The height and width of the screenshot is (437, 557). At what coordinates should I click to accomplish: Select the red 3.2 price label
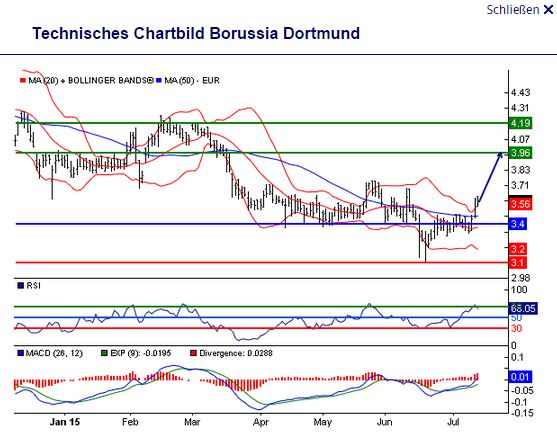(x=518, y=249)
